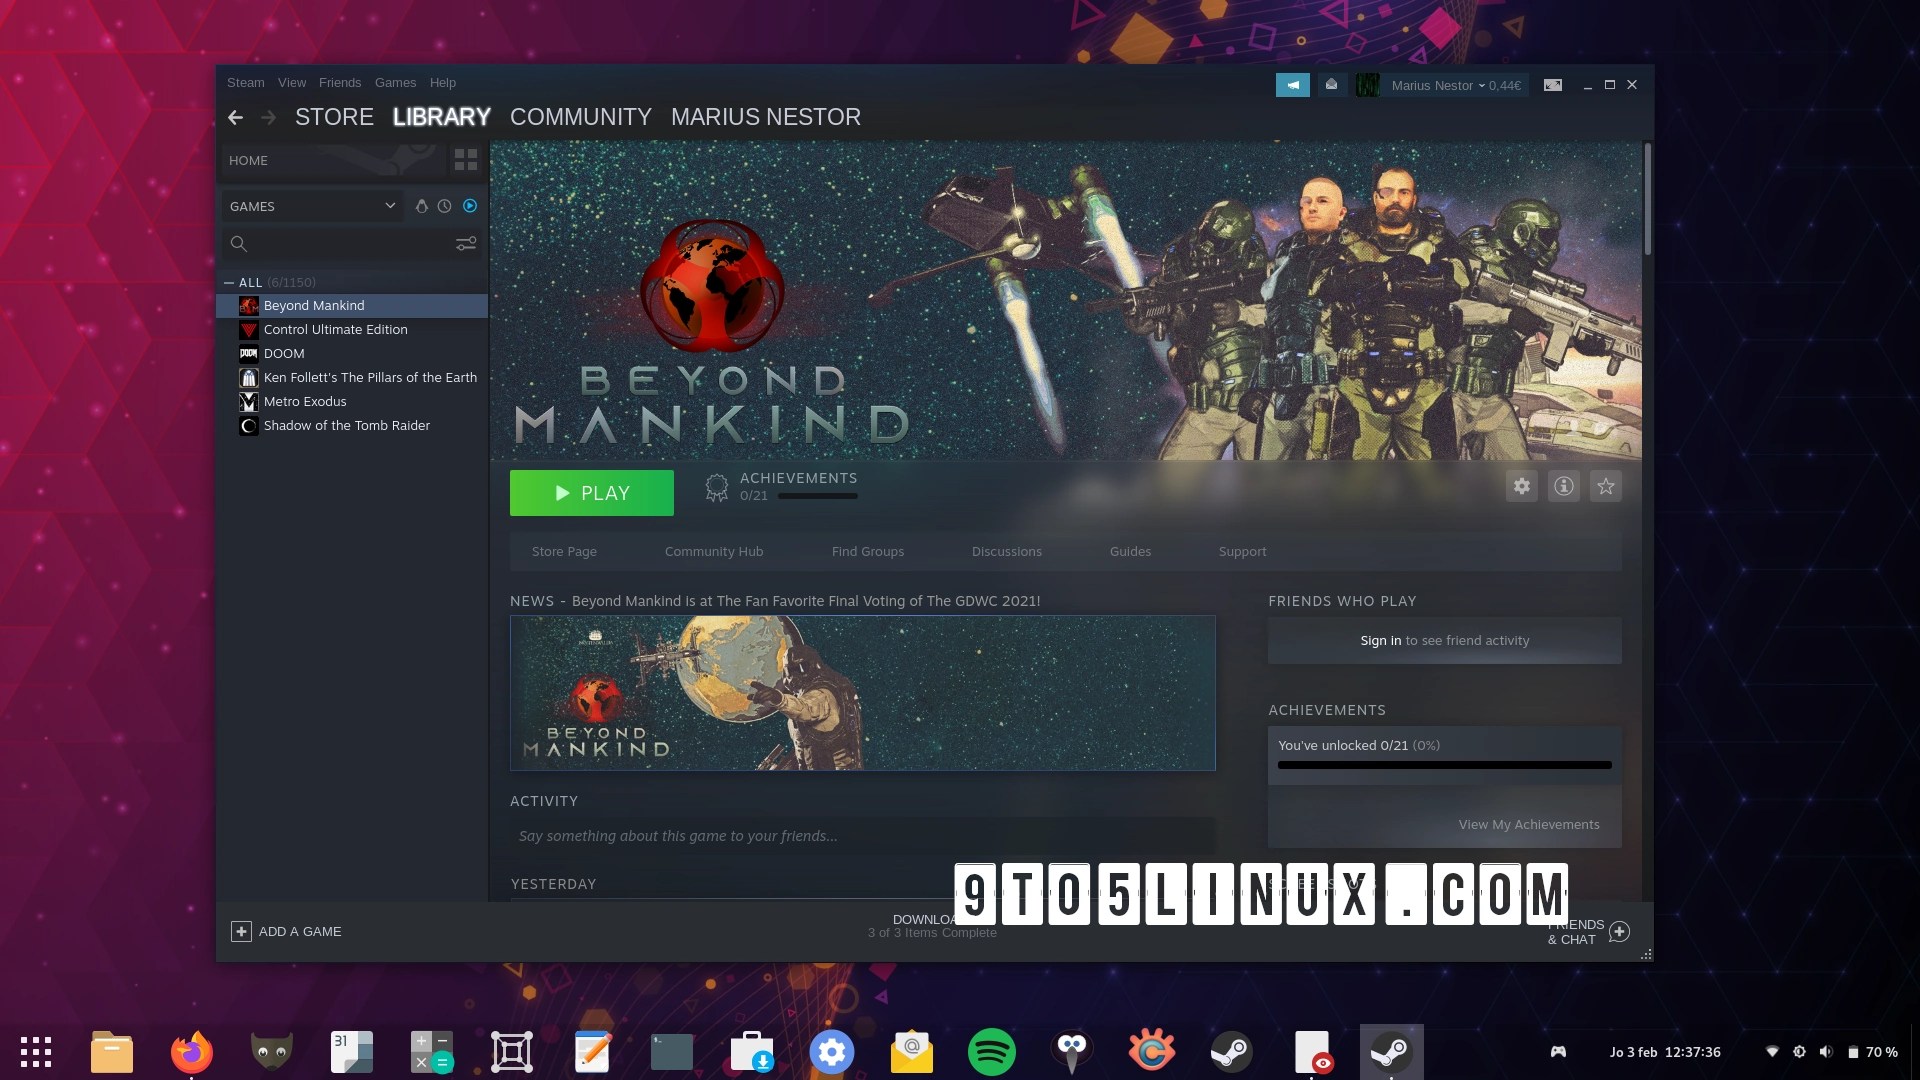Open the game settings gear icon
Image resolution: width=1920 pixels, height=1080 pixels.
point(1522,486)
